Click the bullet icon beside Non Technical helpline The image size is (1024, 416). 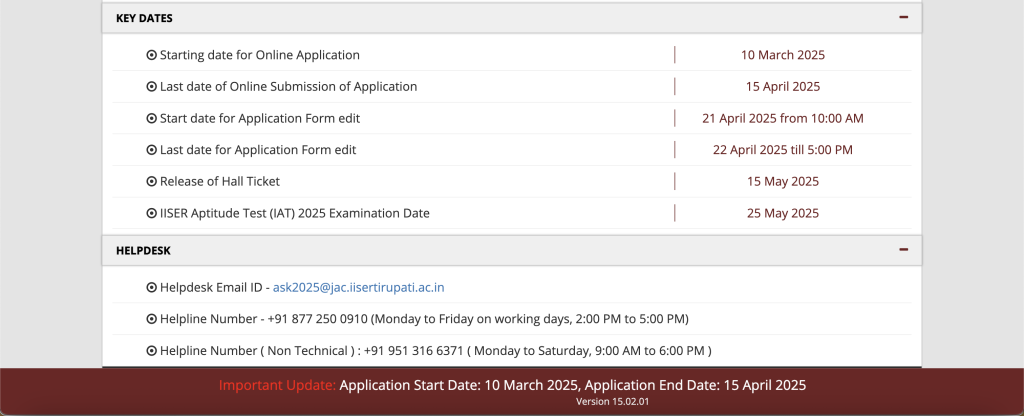[152, 351]
